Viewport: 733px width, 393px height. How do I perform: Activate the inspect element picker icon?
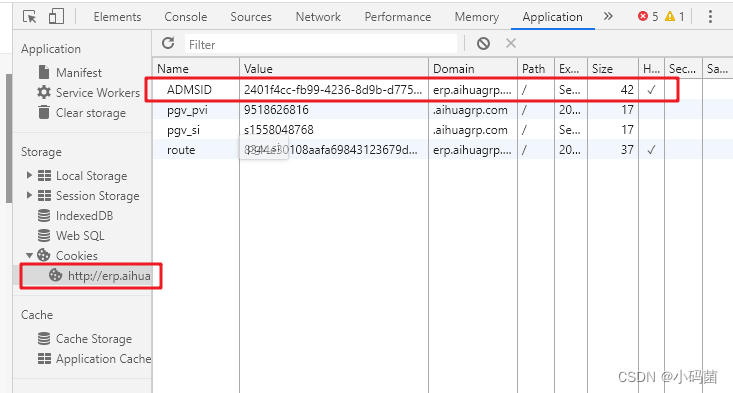(29, 17)
